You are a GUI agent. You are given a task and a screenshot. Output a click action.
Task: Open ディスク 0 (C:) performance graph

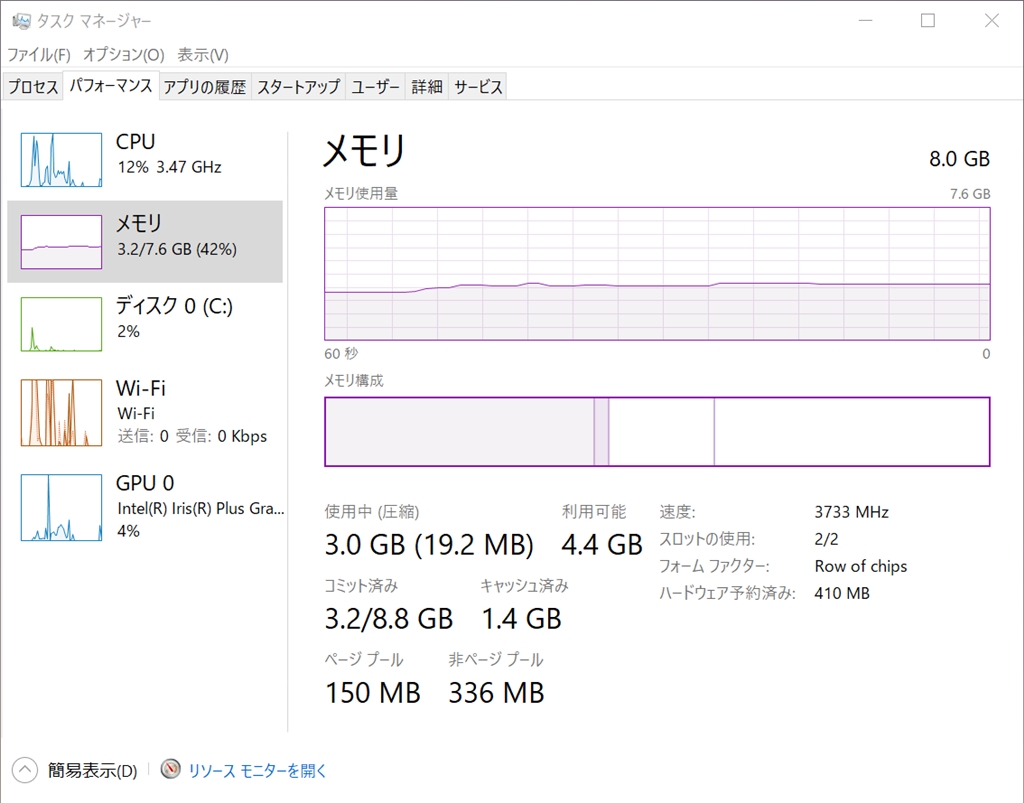click(61, 324)
